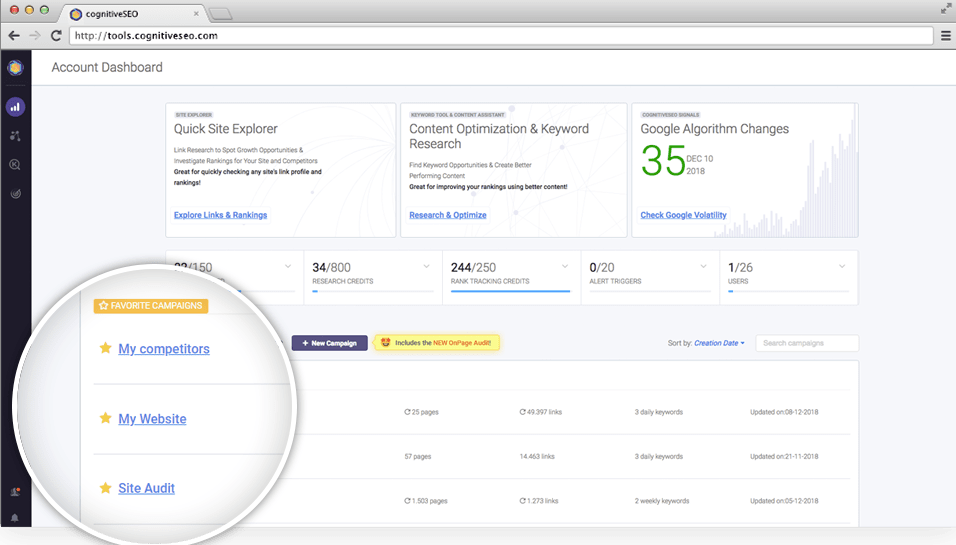956x545 pixels.
Task: Click the 25 pages refresh icon
Action: tap(407, 412)
